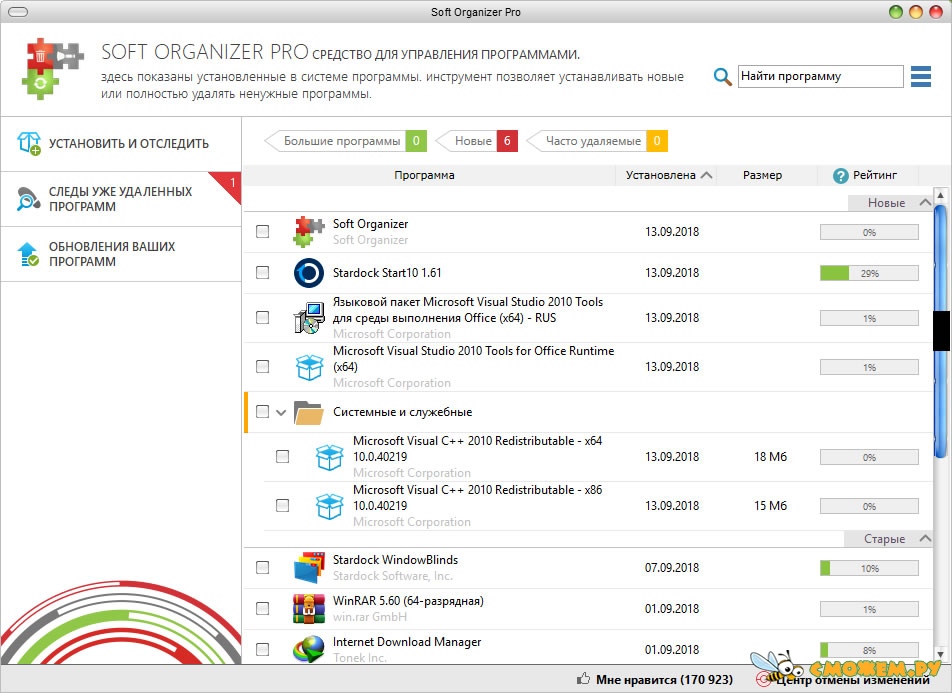Open СЛЕДЫ УЖЕ УДАЛЕННЫХ ПРОГРАММ section
This screenshot has height=693, width=952.
pos(121,199)
